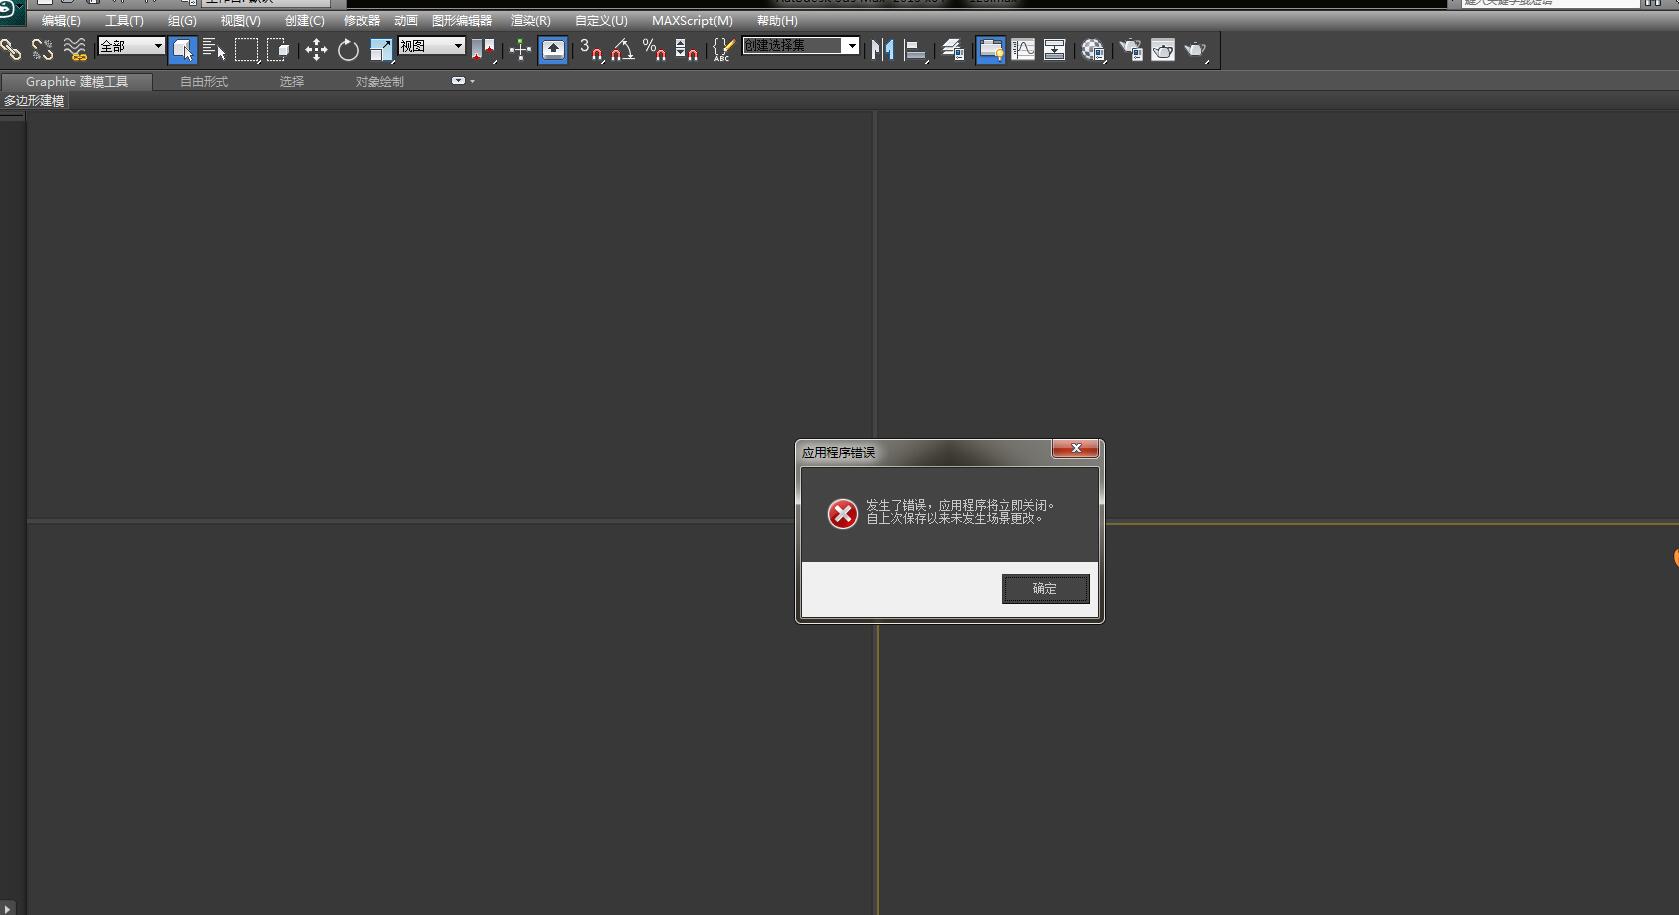Open the 编辑(E) menu

(61, 20)
